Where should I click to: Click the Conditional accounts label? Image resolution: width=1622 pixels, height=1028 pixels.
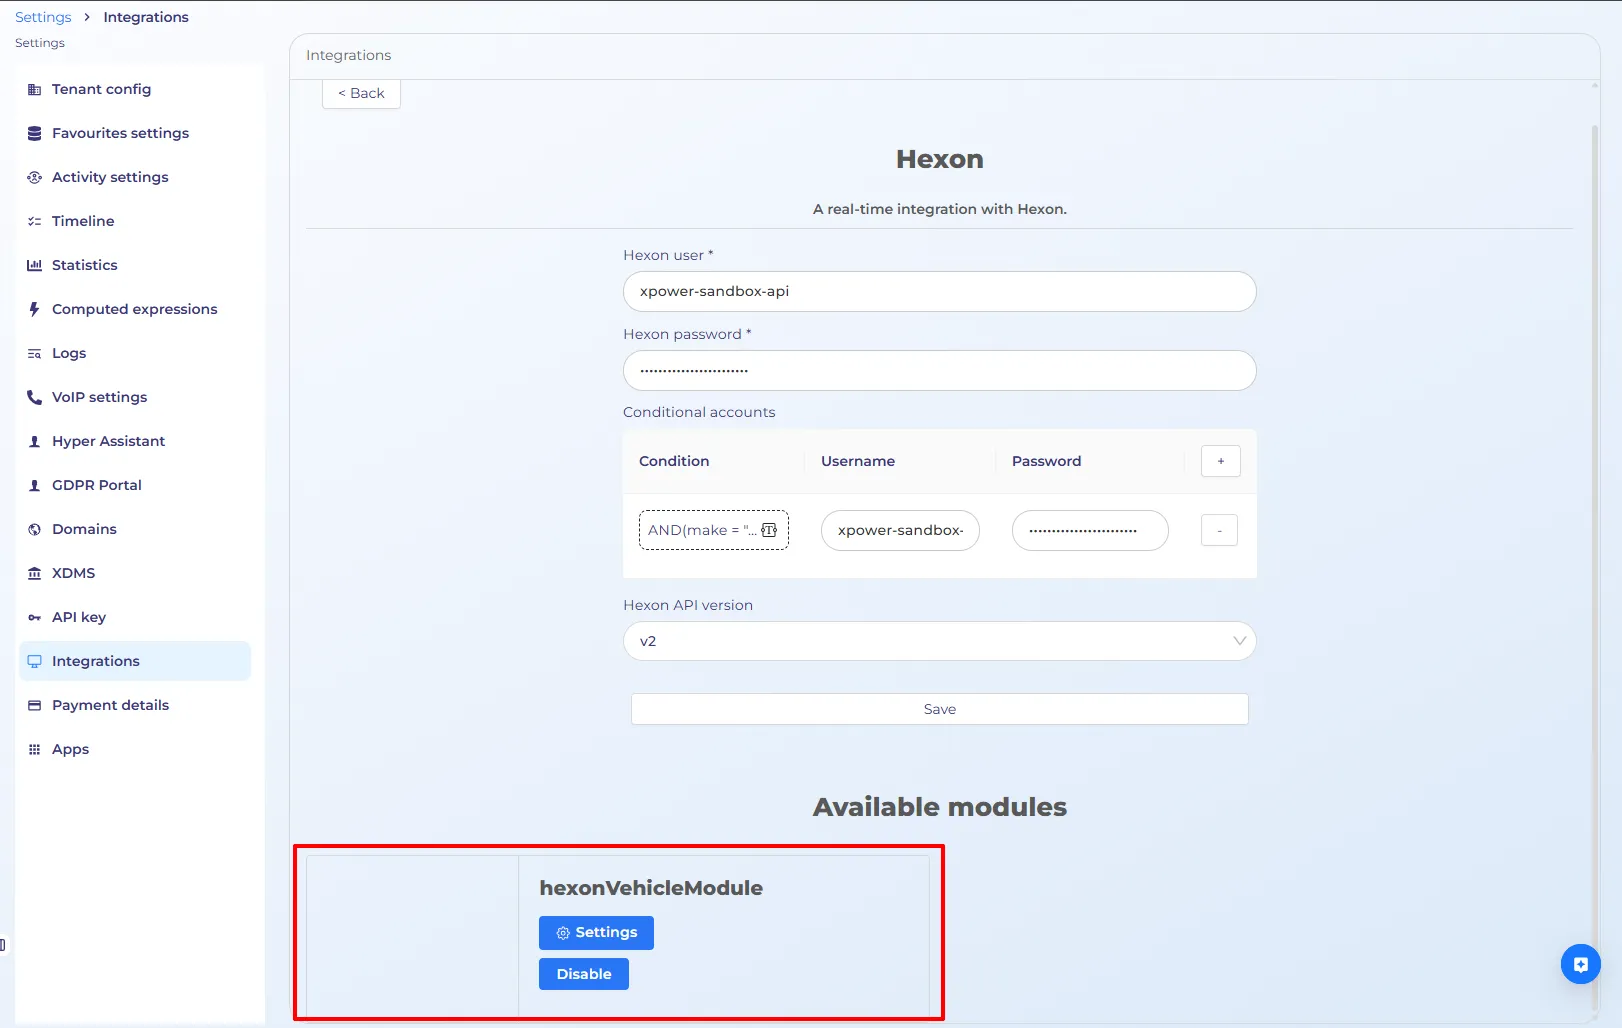699,412
